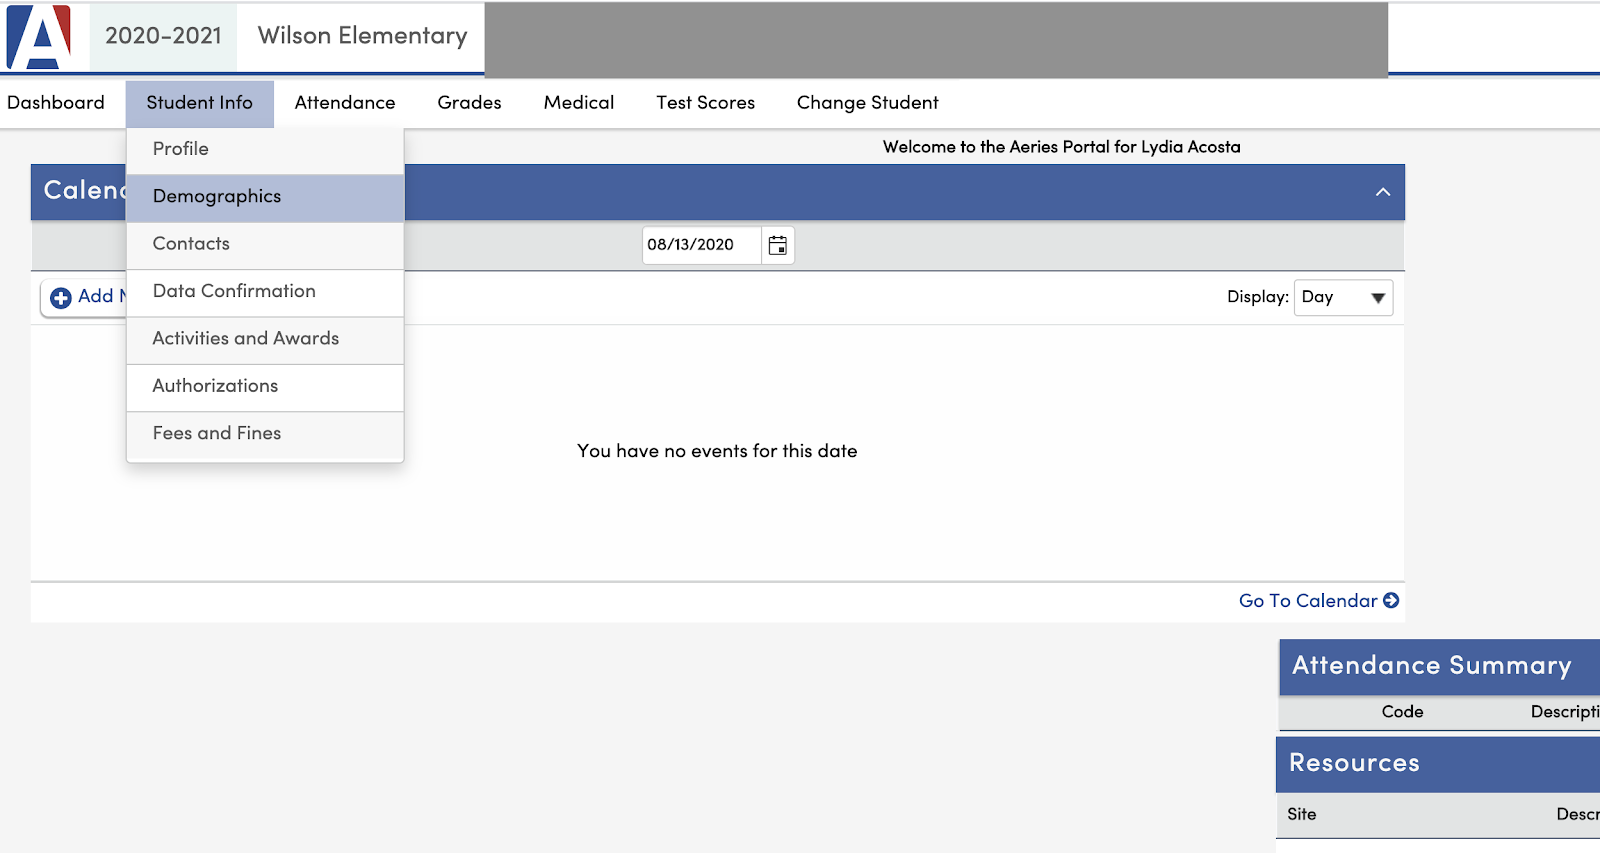Collapse the Calendar panel with chevron
The width and height of the screenshot is (1600, 853).
tap(1382, 192)
